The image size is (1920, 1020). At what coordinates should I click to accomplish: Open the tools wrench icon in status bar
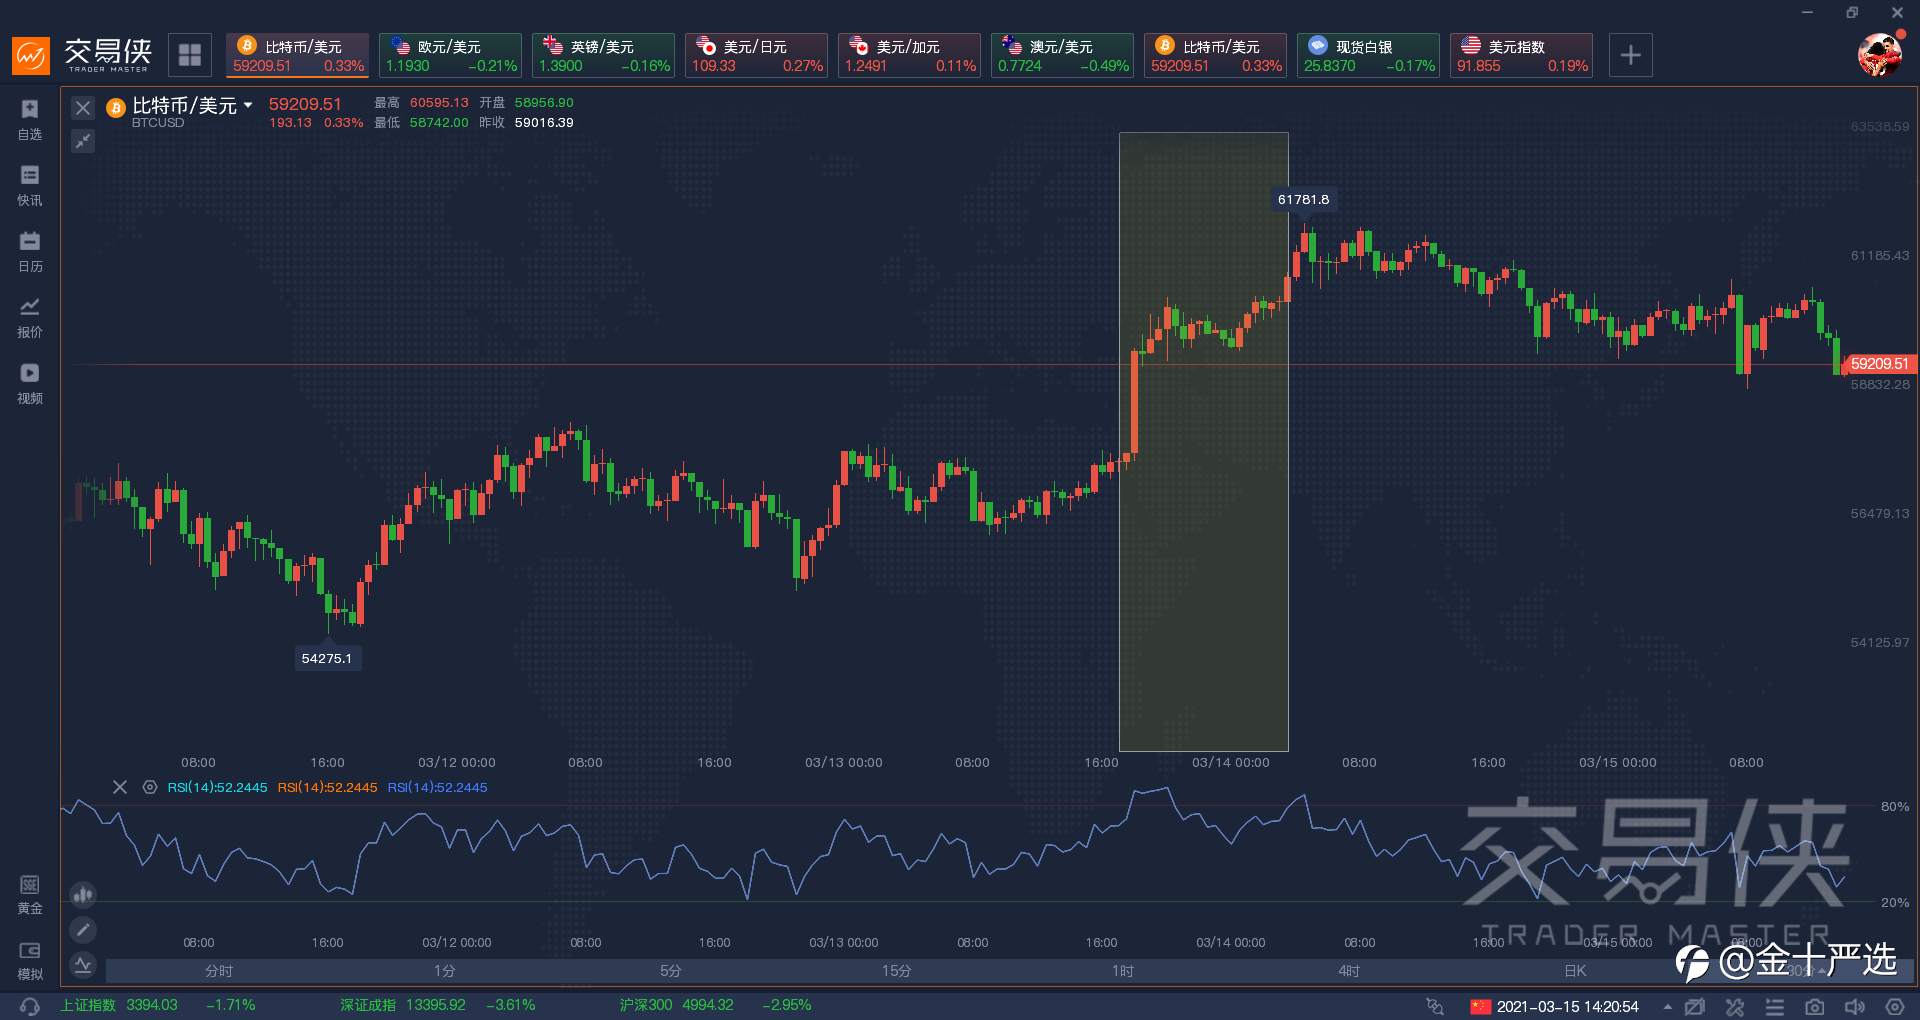click(x=1735, y=1006)
